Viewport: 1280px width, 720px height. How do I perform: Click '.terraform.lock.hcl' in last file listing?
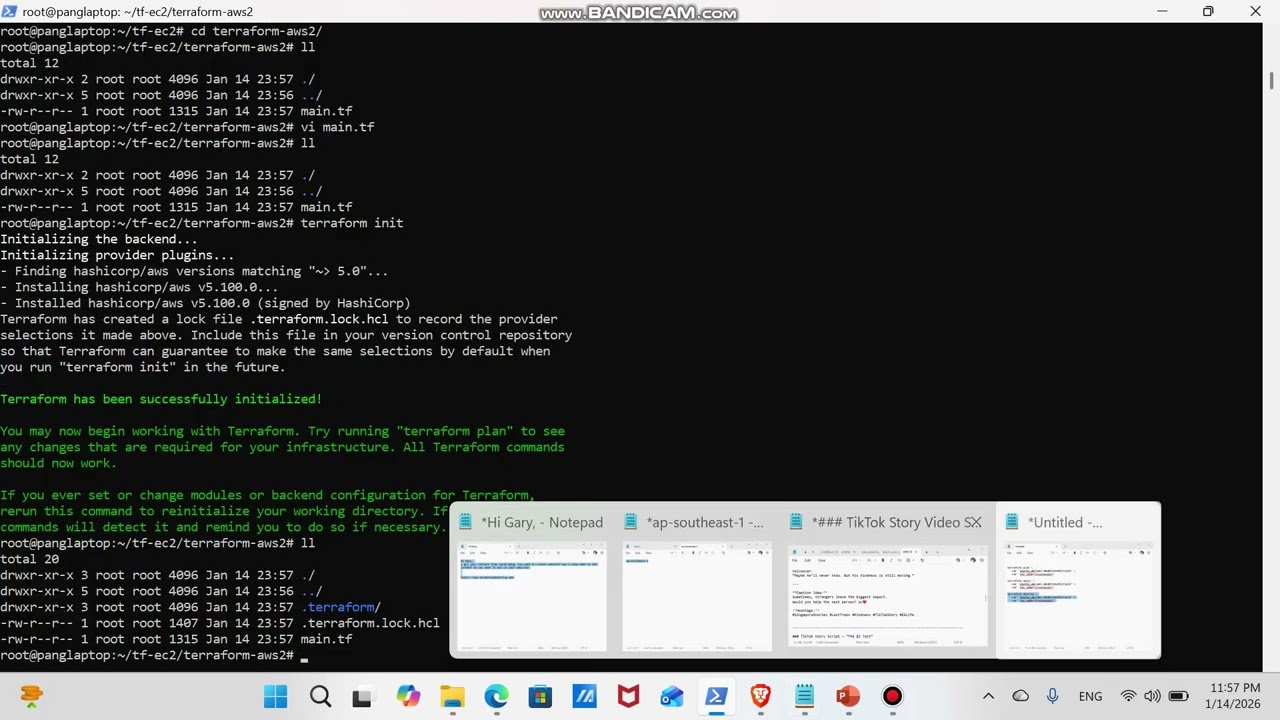[370, 623]
